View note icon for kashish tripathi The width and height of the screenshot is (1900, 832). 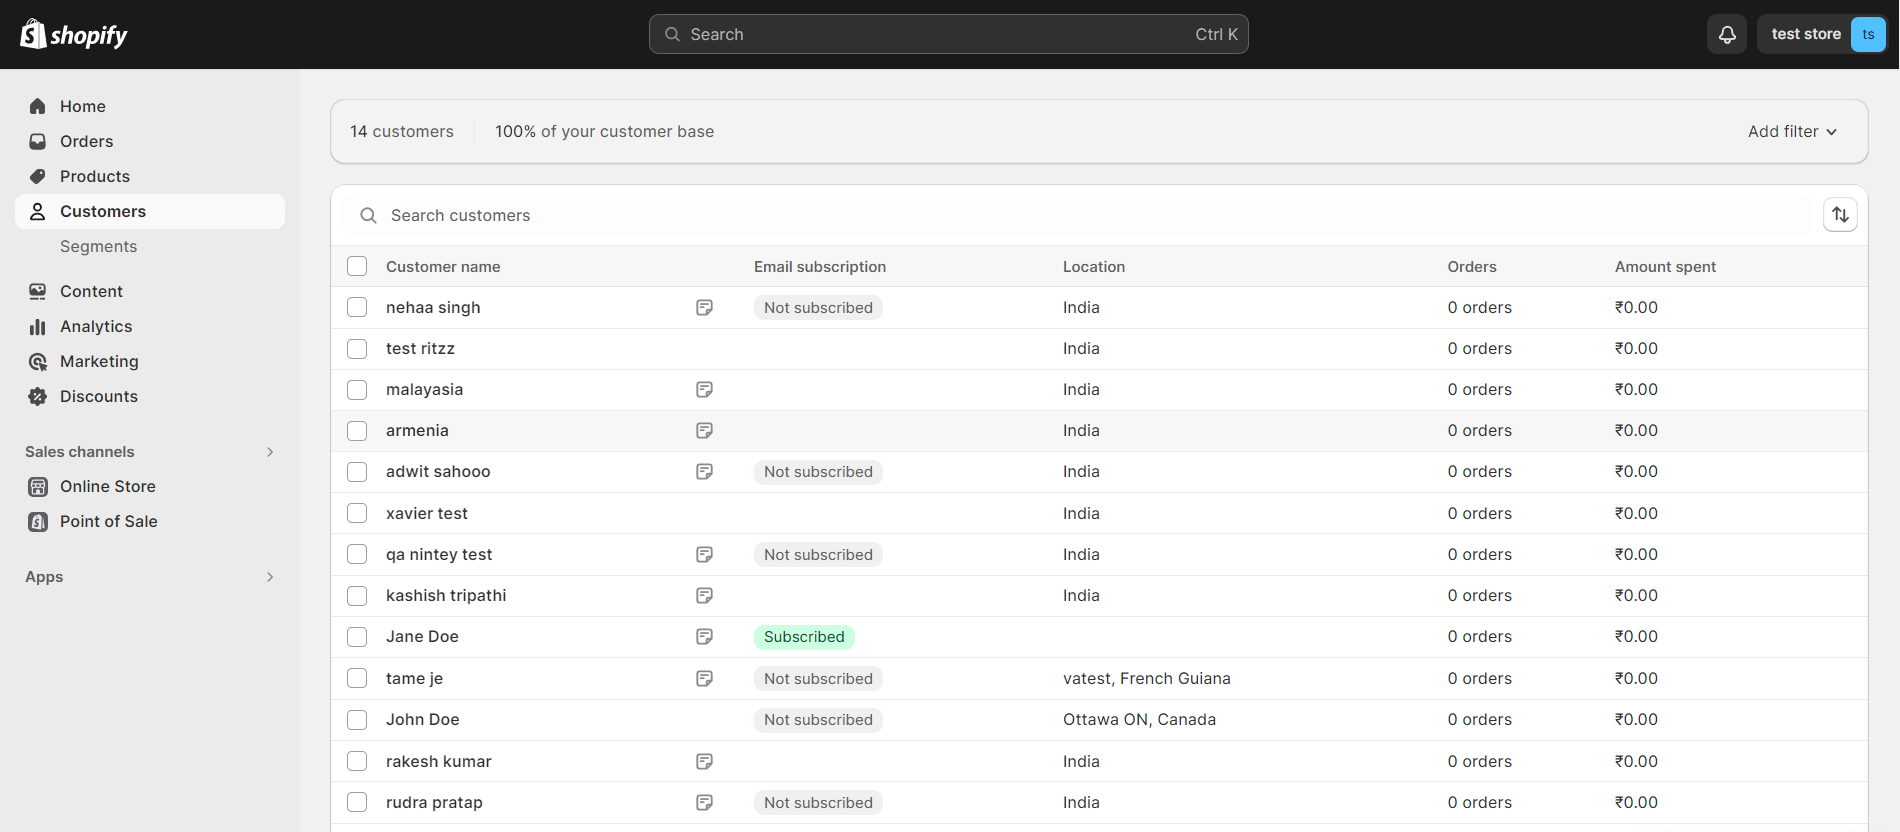704,595
